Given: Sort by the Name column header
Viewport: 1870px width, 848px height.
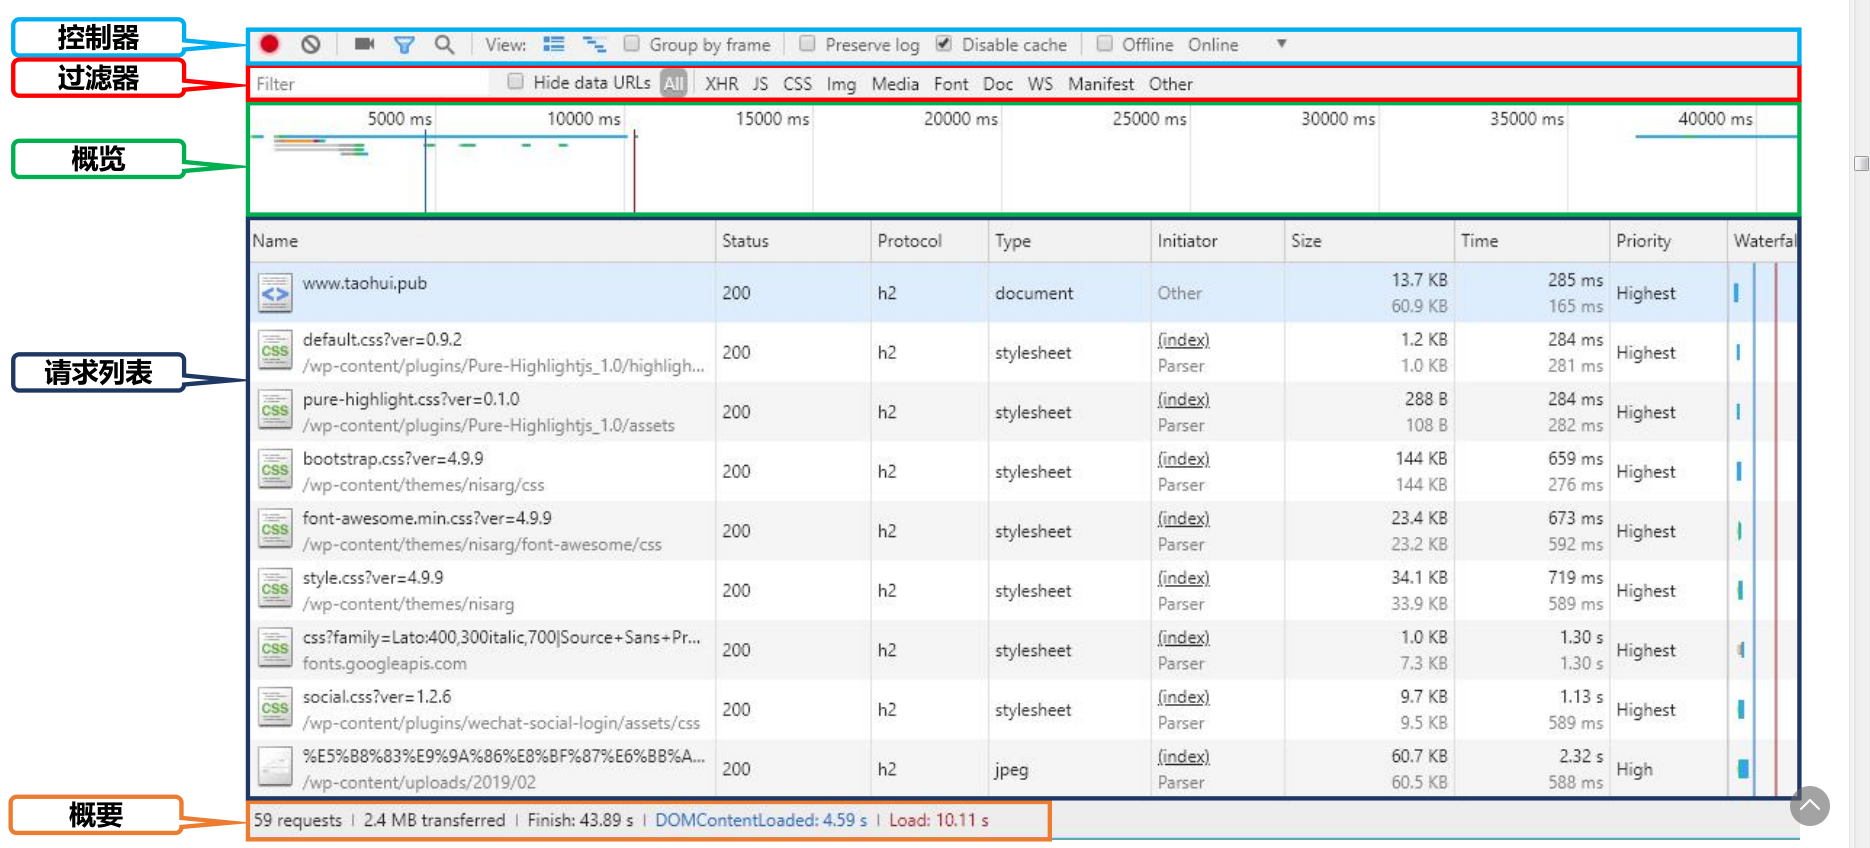Looking at the screenshot, I should click(x=482, y=241).
